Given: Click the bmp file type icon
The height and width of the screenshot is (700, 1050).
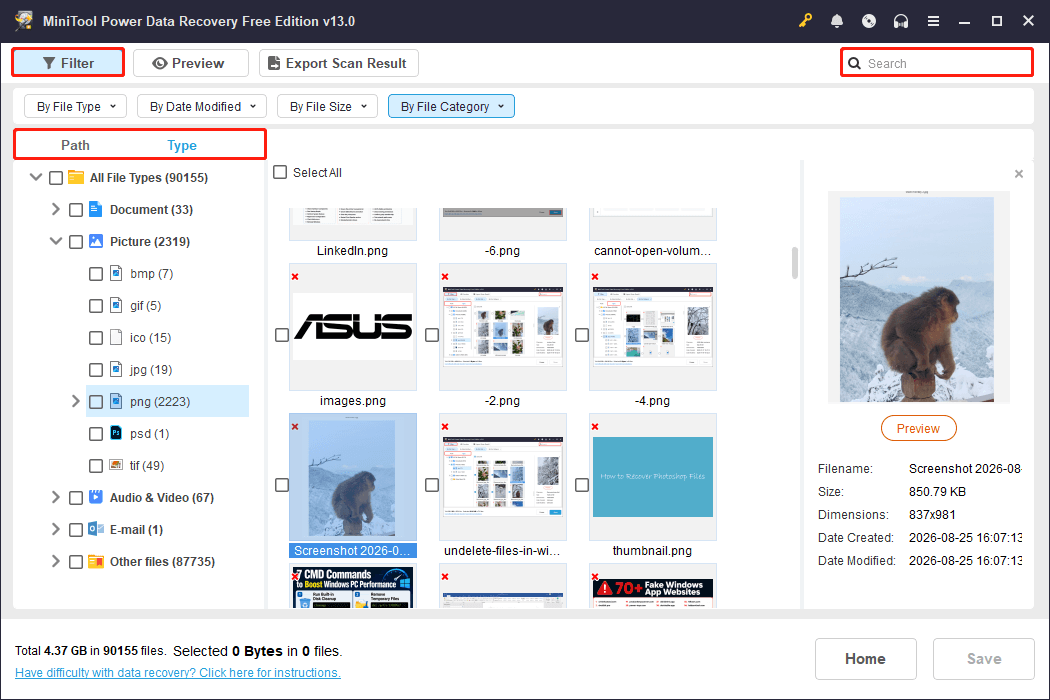Looking at the screenshot, I should point(116,273).
